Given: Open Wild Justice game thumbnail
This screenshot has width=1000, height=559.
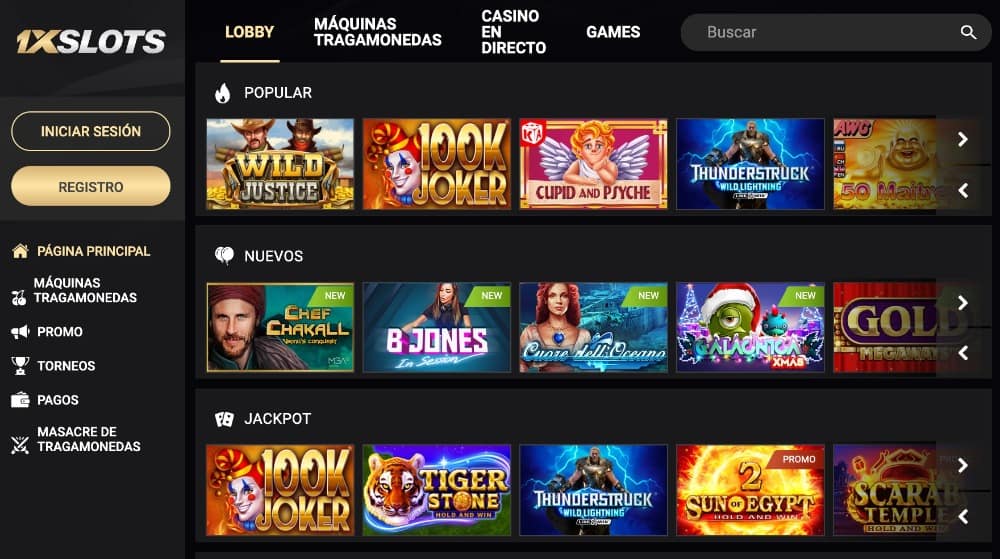Looking at the screenshot, I should pos(280,164).
